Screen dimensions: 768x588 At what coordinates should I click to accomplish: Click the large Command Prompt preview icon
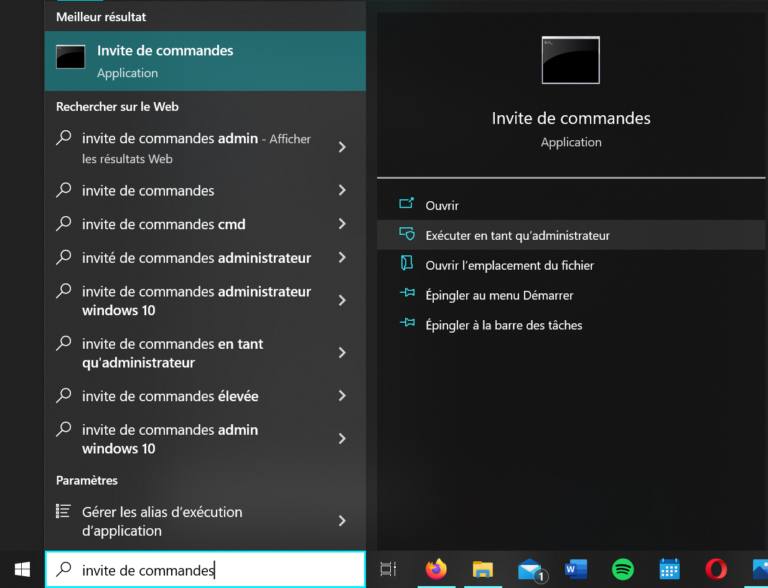[x=571, y=60]
